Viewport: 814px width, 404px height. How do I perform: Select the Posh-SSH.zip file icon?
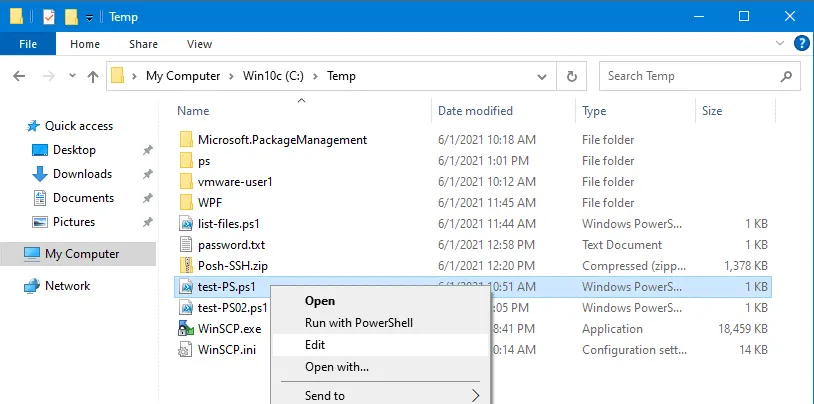click(x=186, y=266)
